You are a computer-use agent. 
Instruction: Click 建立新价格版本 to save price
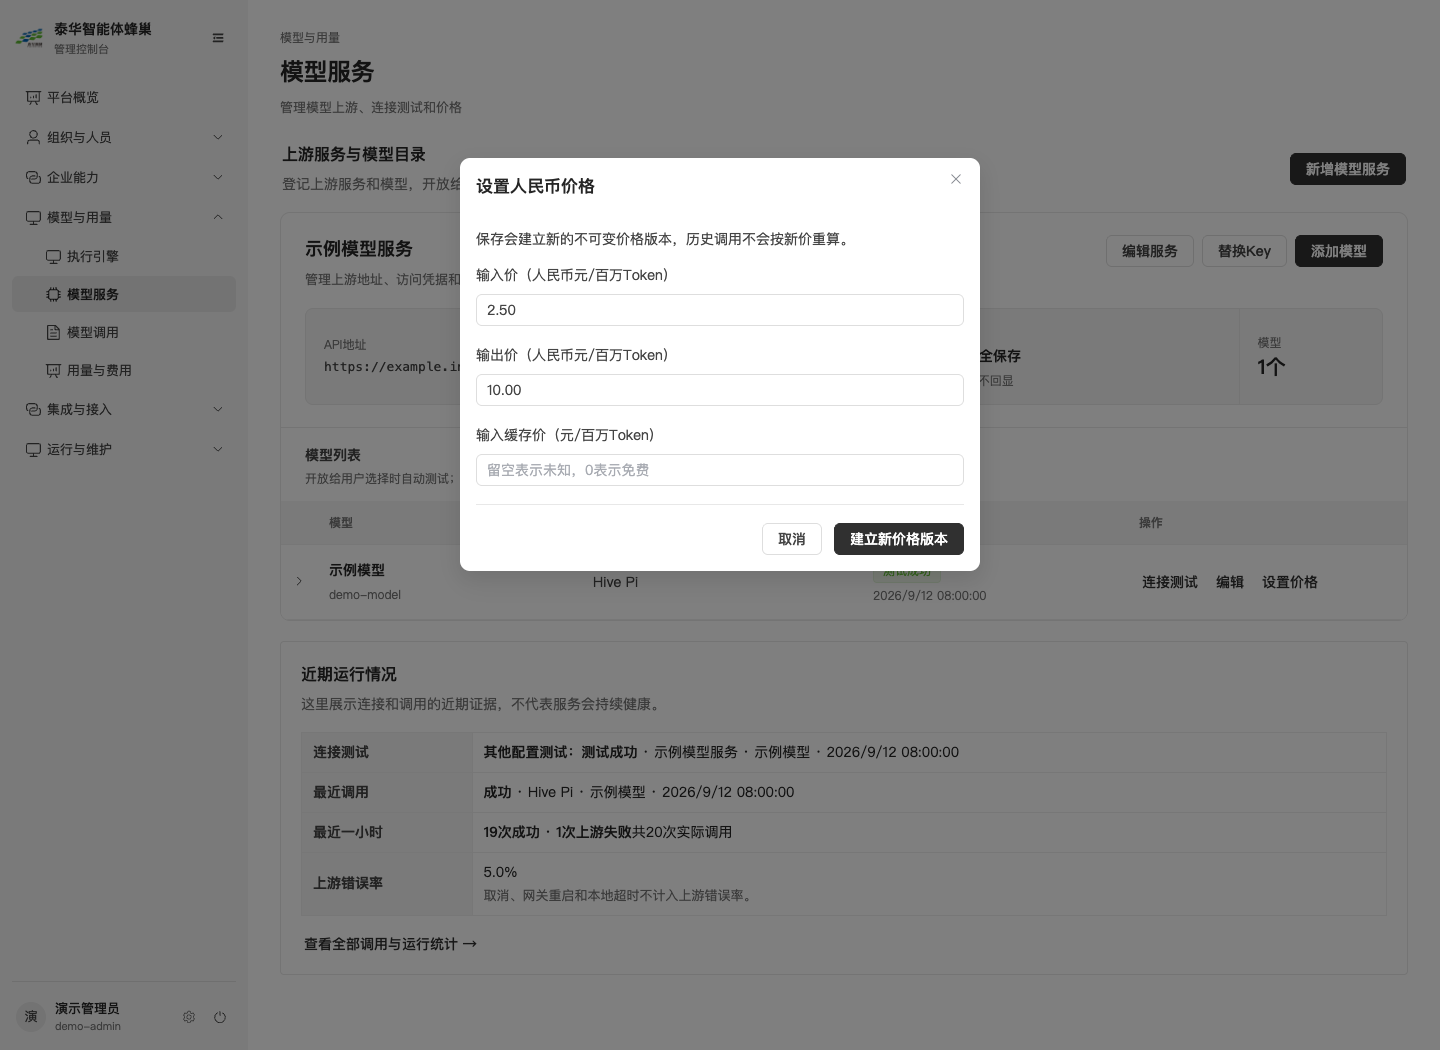(x=899, y=539)
